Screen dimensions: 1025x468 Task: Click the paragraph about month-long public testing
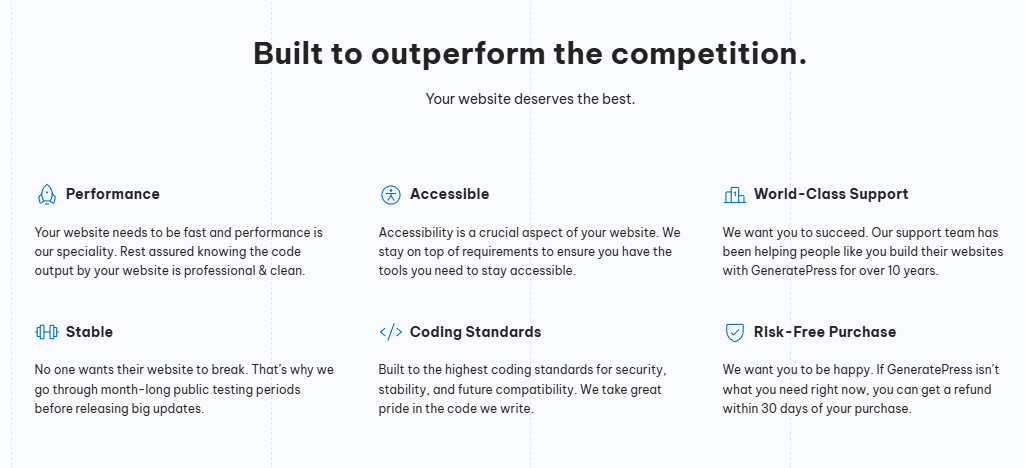tap(184, 389)
